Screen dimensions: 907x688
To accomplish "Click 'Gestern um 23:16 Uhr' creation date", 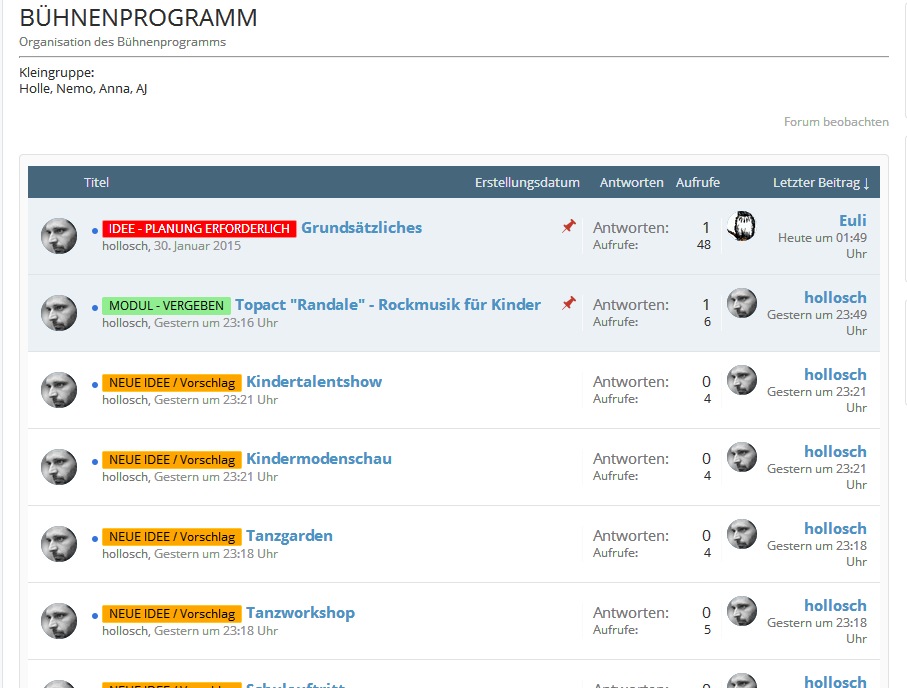I will 216,323.
